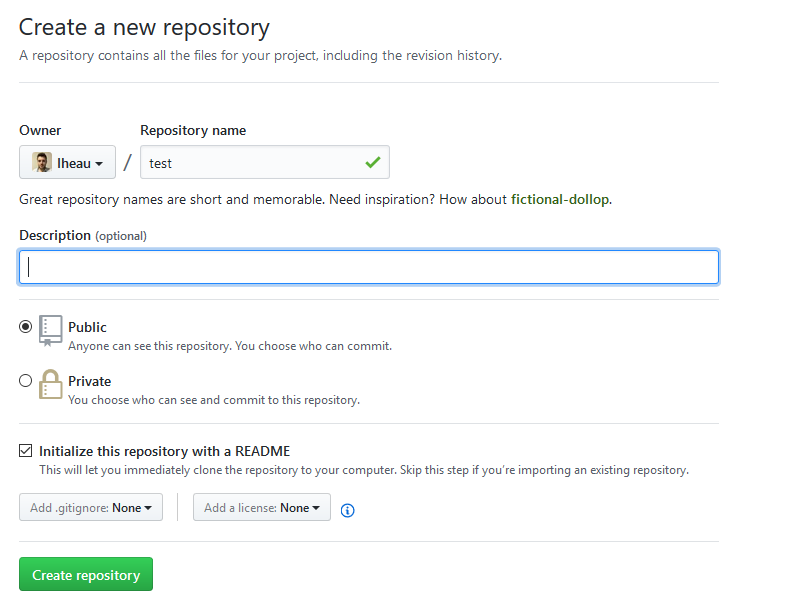Click the blue info icon beside license

348,510
